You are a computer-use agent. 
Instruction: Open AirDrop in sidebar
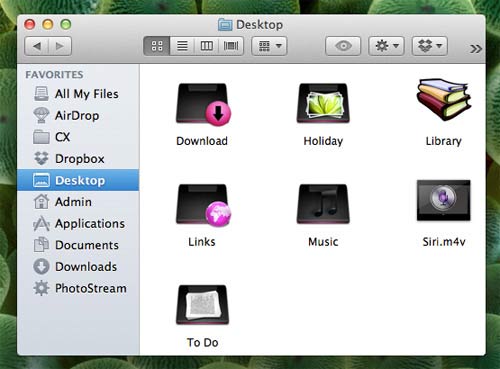click(78, 116)
